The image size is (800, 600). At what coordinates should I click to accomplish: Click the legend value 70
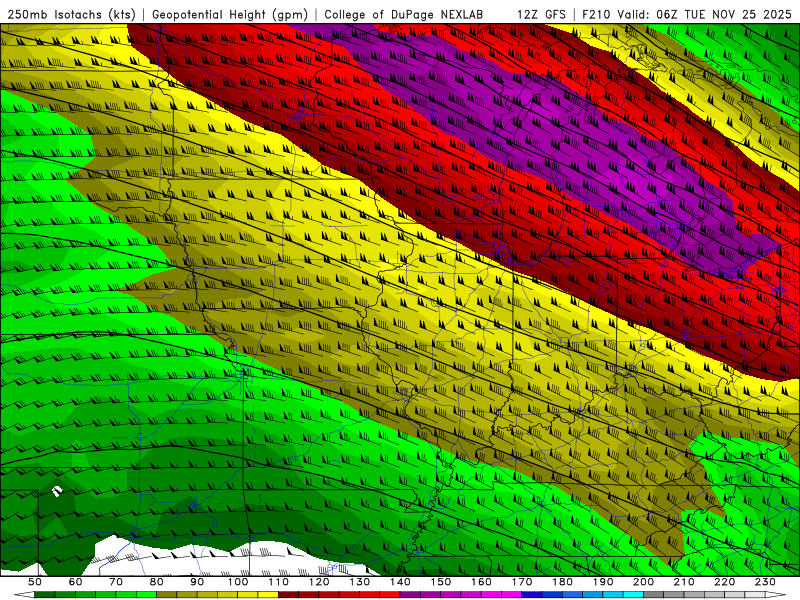(x=116, y=582)
